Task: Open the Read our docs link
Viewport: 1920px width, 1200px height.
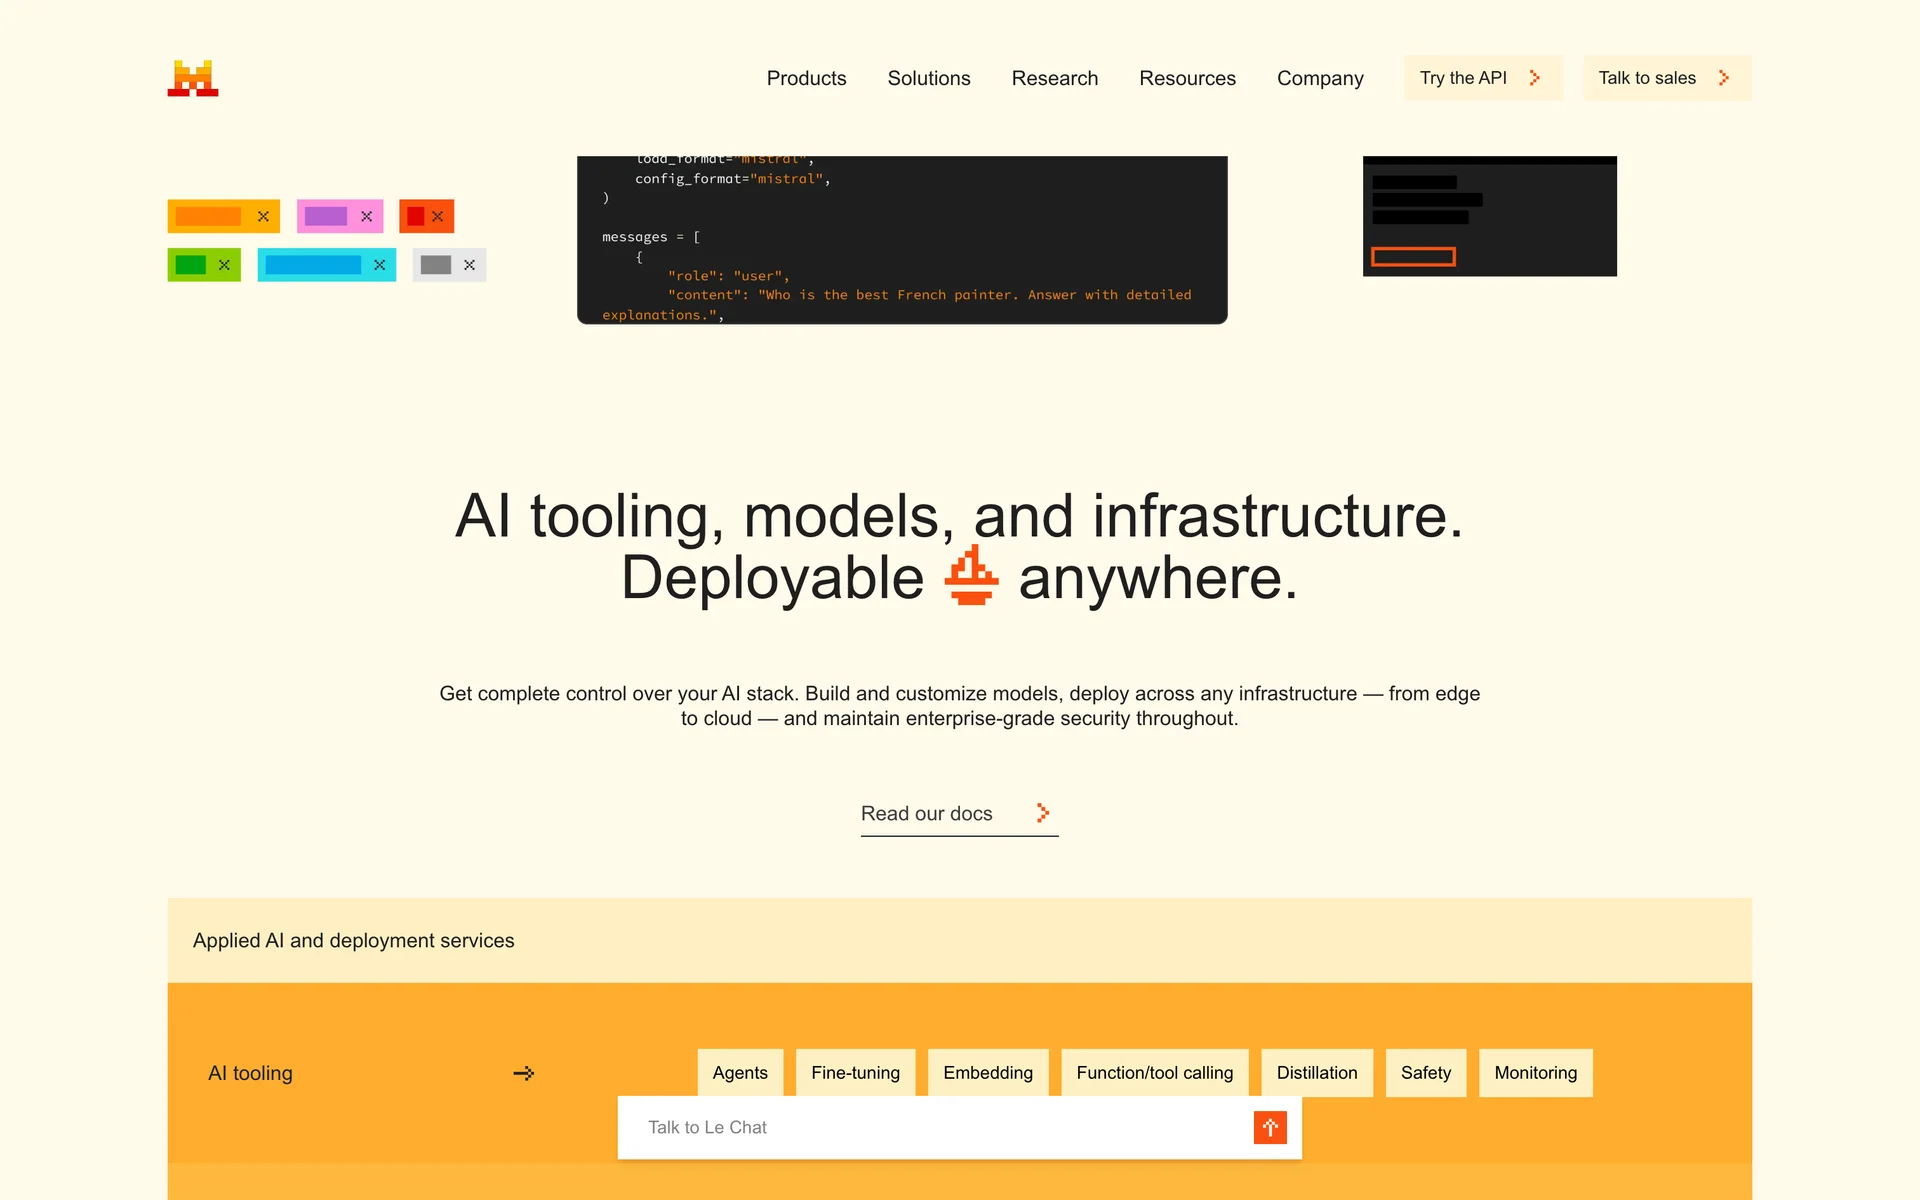Action: click(x=957, y=814)
